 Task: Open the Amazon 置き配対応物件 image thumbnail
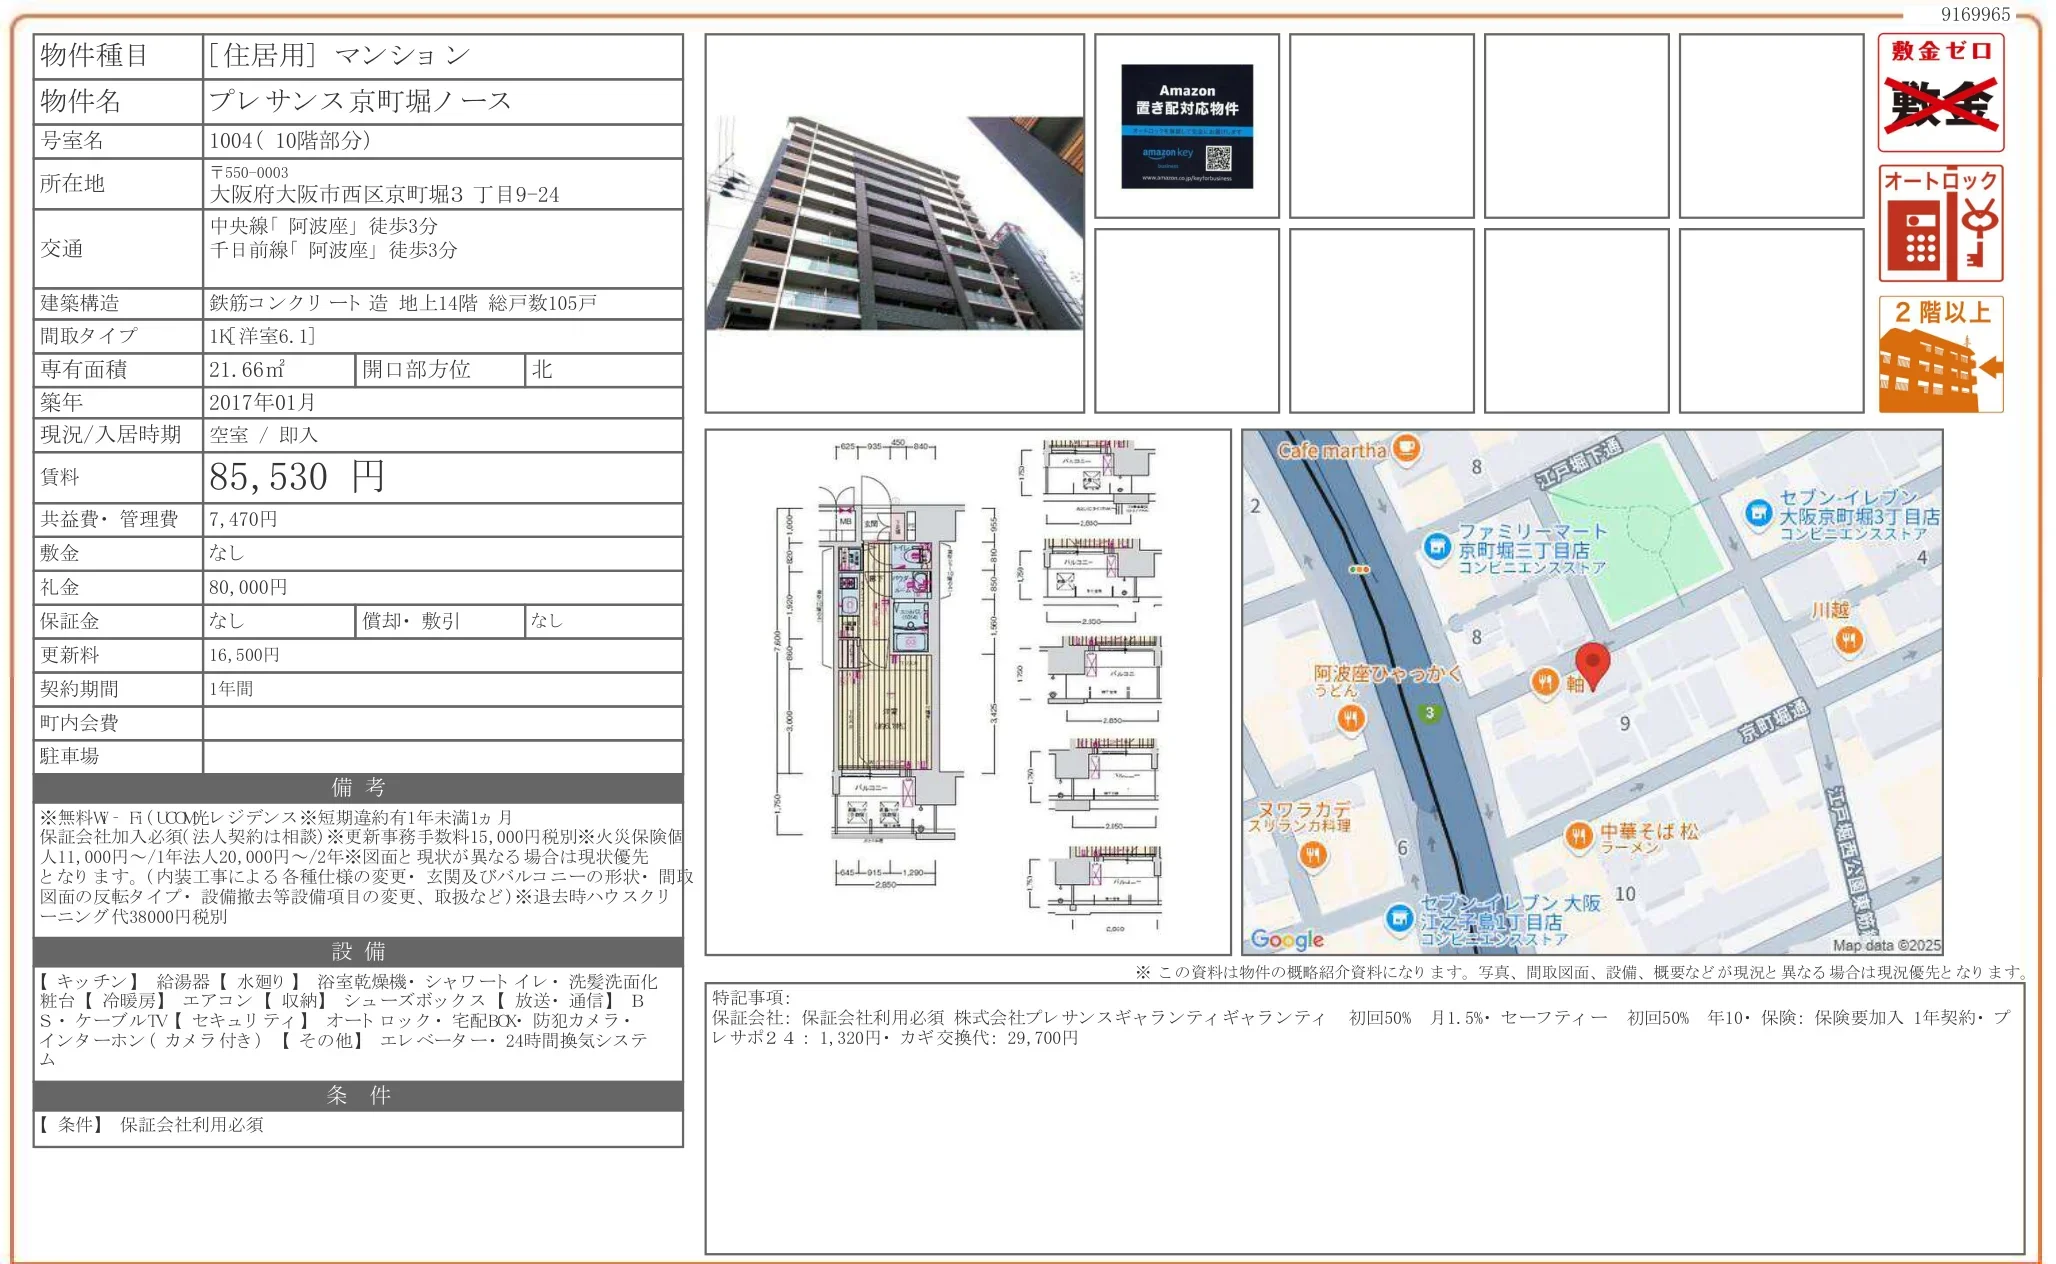(x=1187, y=126)
